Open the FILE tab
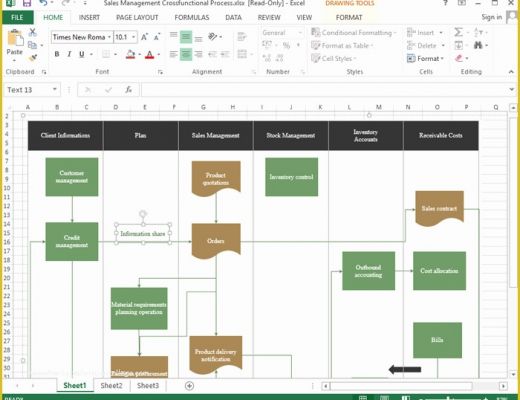Screen dimensions: 520x400 coord(17,17)
